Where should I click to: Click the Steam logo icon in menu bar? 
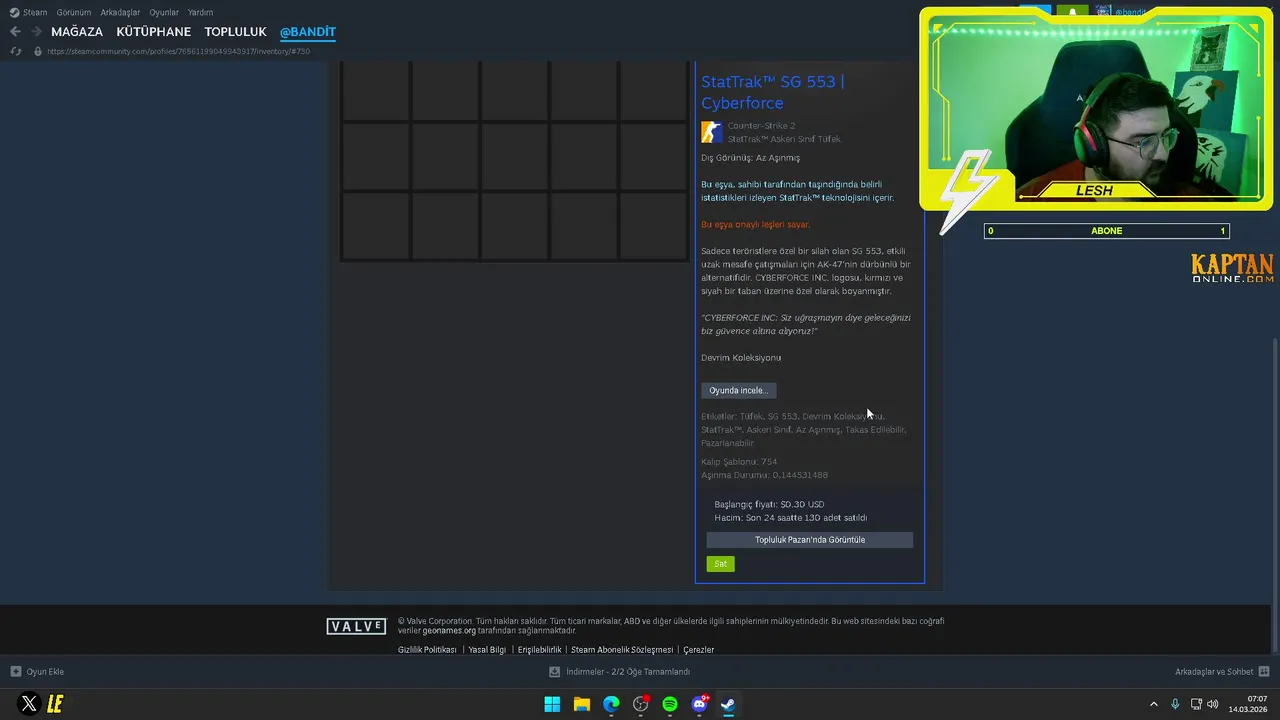(14, 12)
